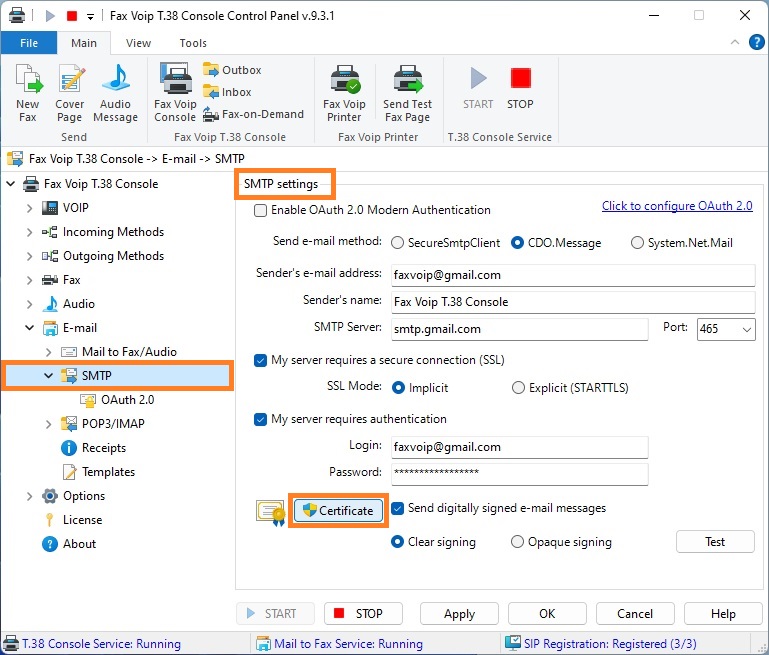Click 'Click to configure OAuth 2.0' link

coord(677,206)
